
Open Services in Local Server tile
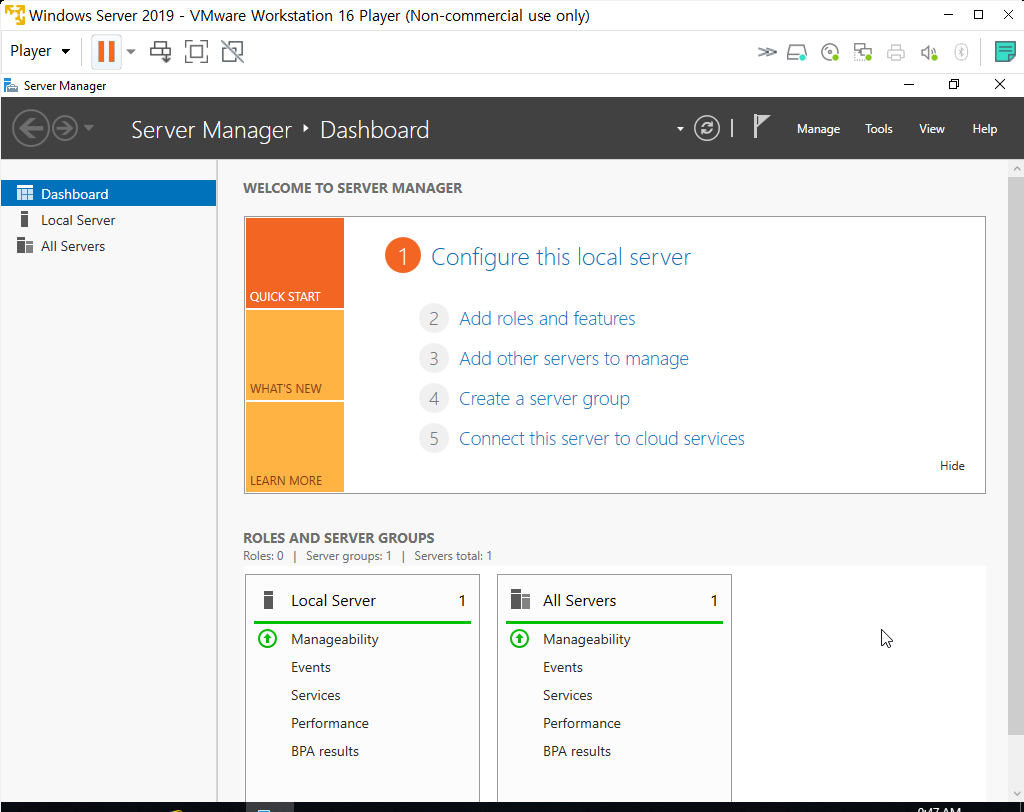point(315,695)
